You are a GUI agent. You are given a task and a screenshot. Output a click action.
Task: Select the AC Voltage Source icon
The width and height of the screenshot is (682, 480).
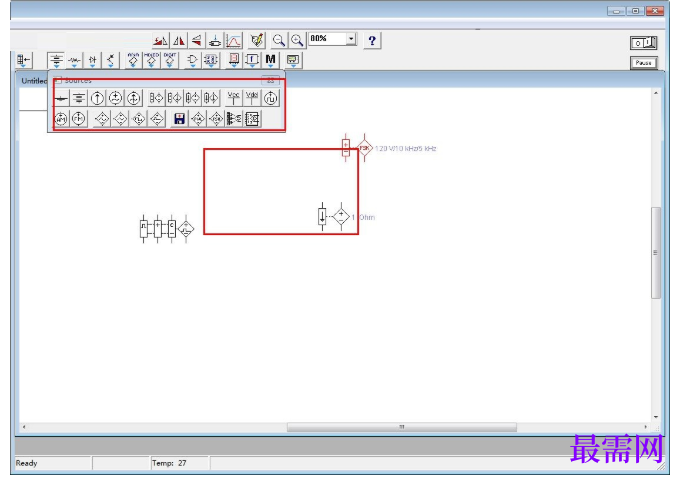pyautogui.click(x=115, y=98)
